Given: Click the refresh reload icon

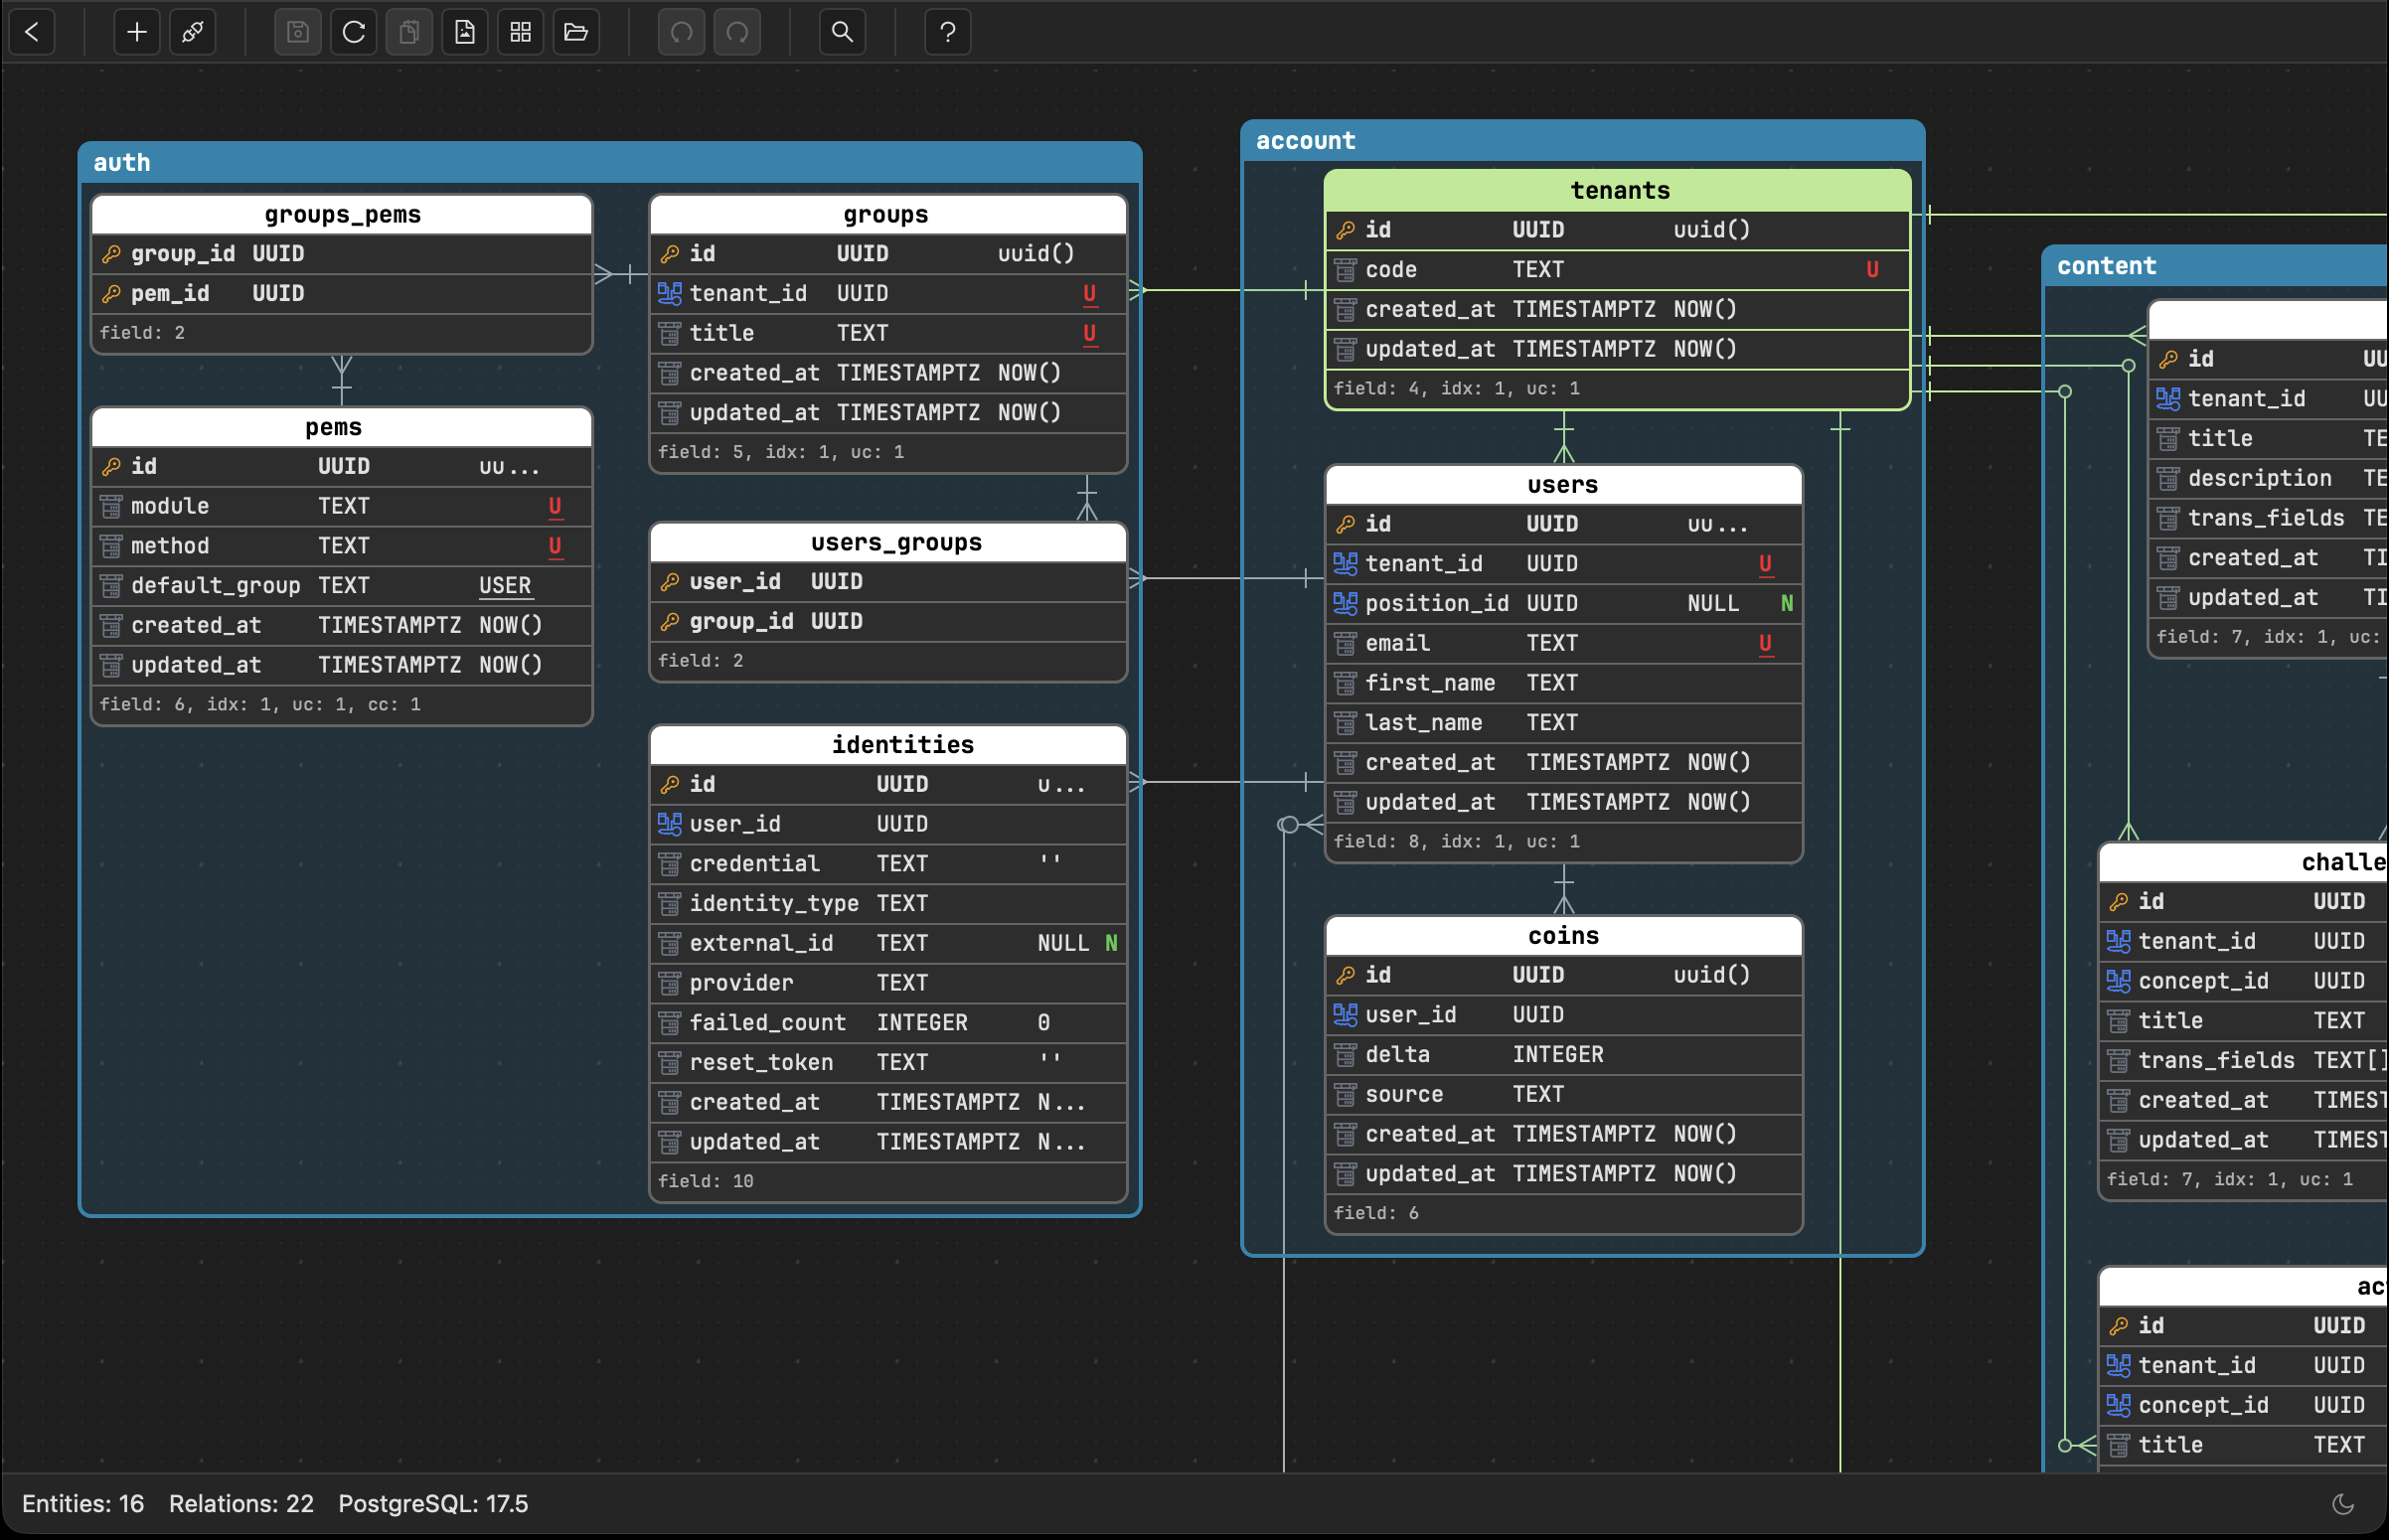Looking at the screenshot, I should (354, 32).
